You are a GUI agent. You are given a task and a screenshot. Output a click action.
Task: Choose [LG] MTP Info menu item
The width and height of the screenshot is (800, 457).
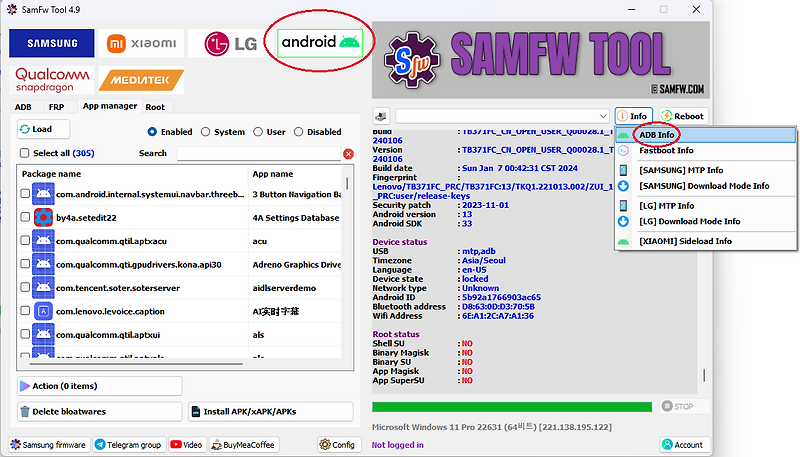point(706,206)
